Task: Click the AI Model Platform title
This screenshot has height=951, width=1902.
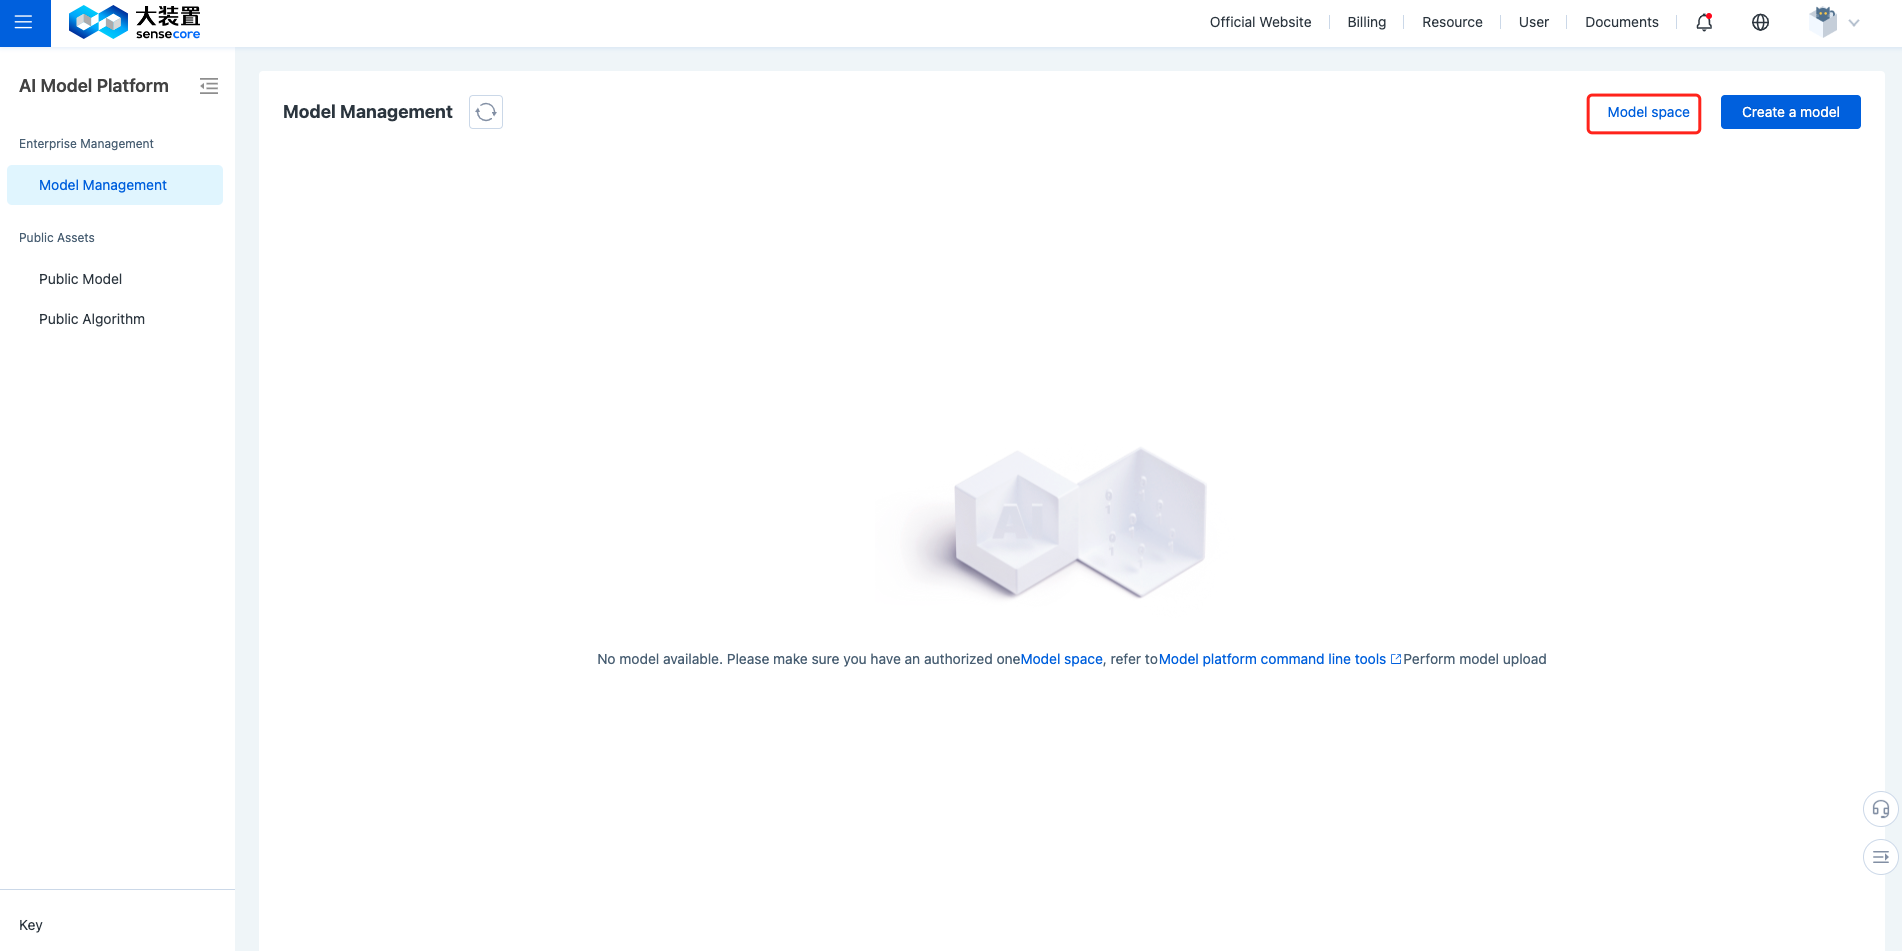Action: [94, 86]
